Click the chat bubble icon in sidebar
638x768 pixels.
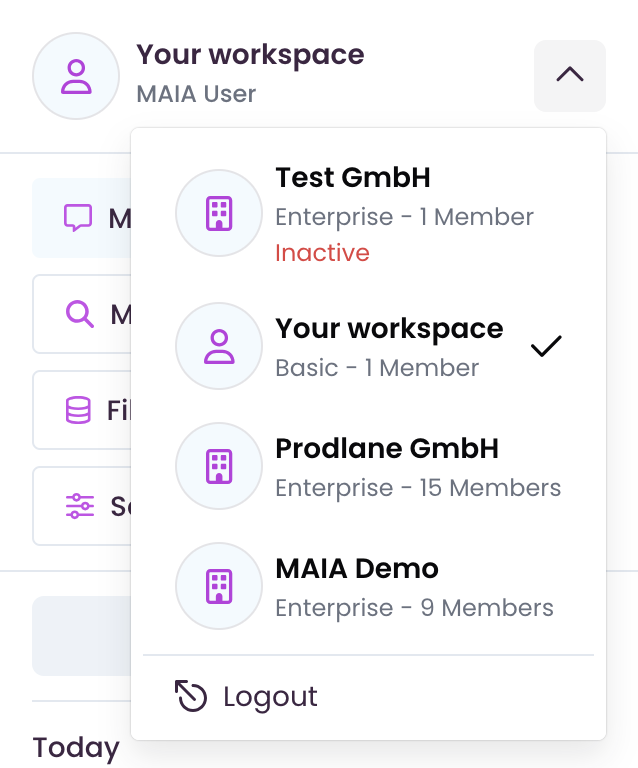[78, 218]
